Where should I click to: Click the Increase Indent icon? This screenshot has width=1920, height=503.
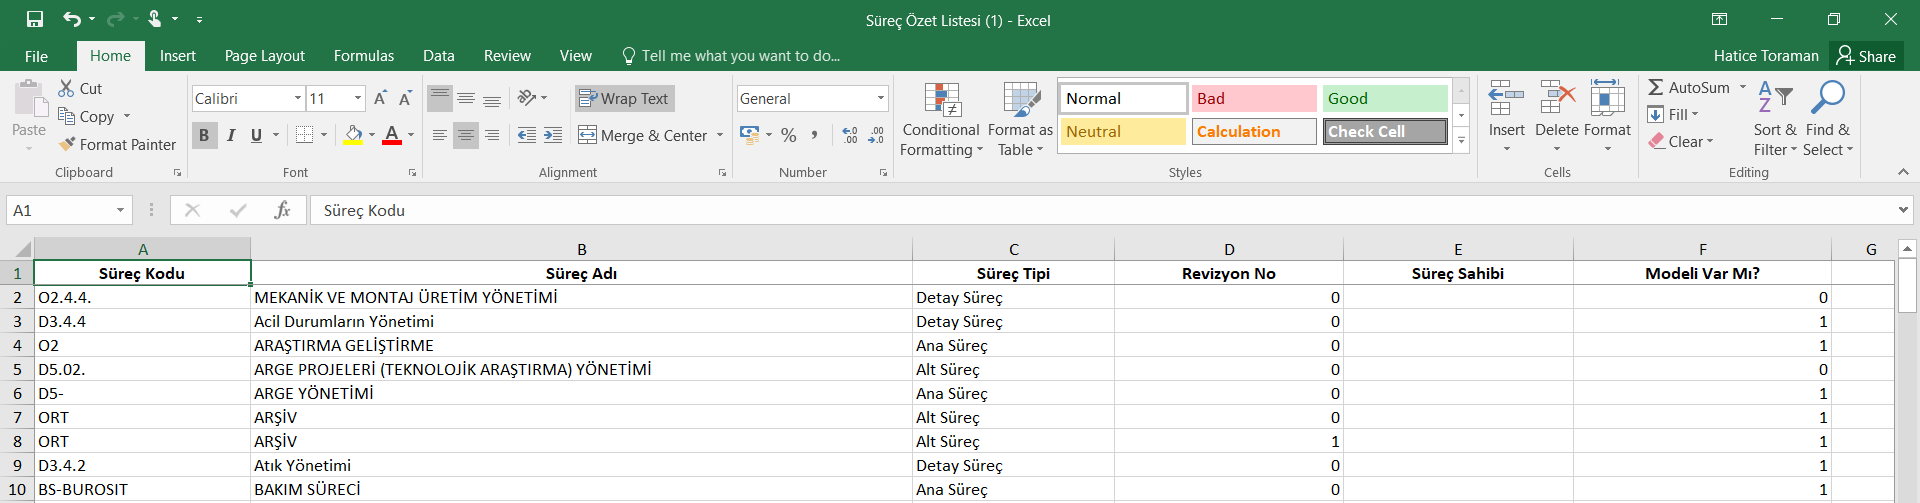tap(553, 135)
